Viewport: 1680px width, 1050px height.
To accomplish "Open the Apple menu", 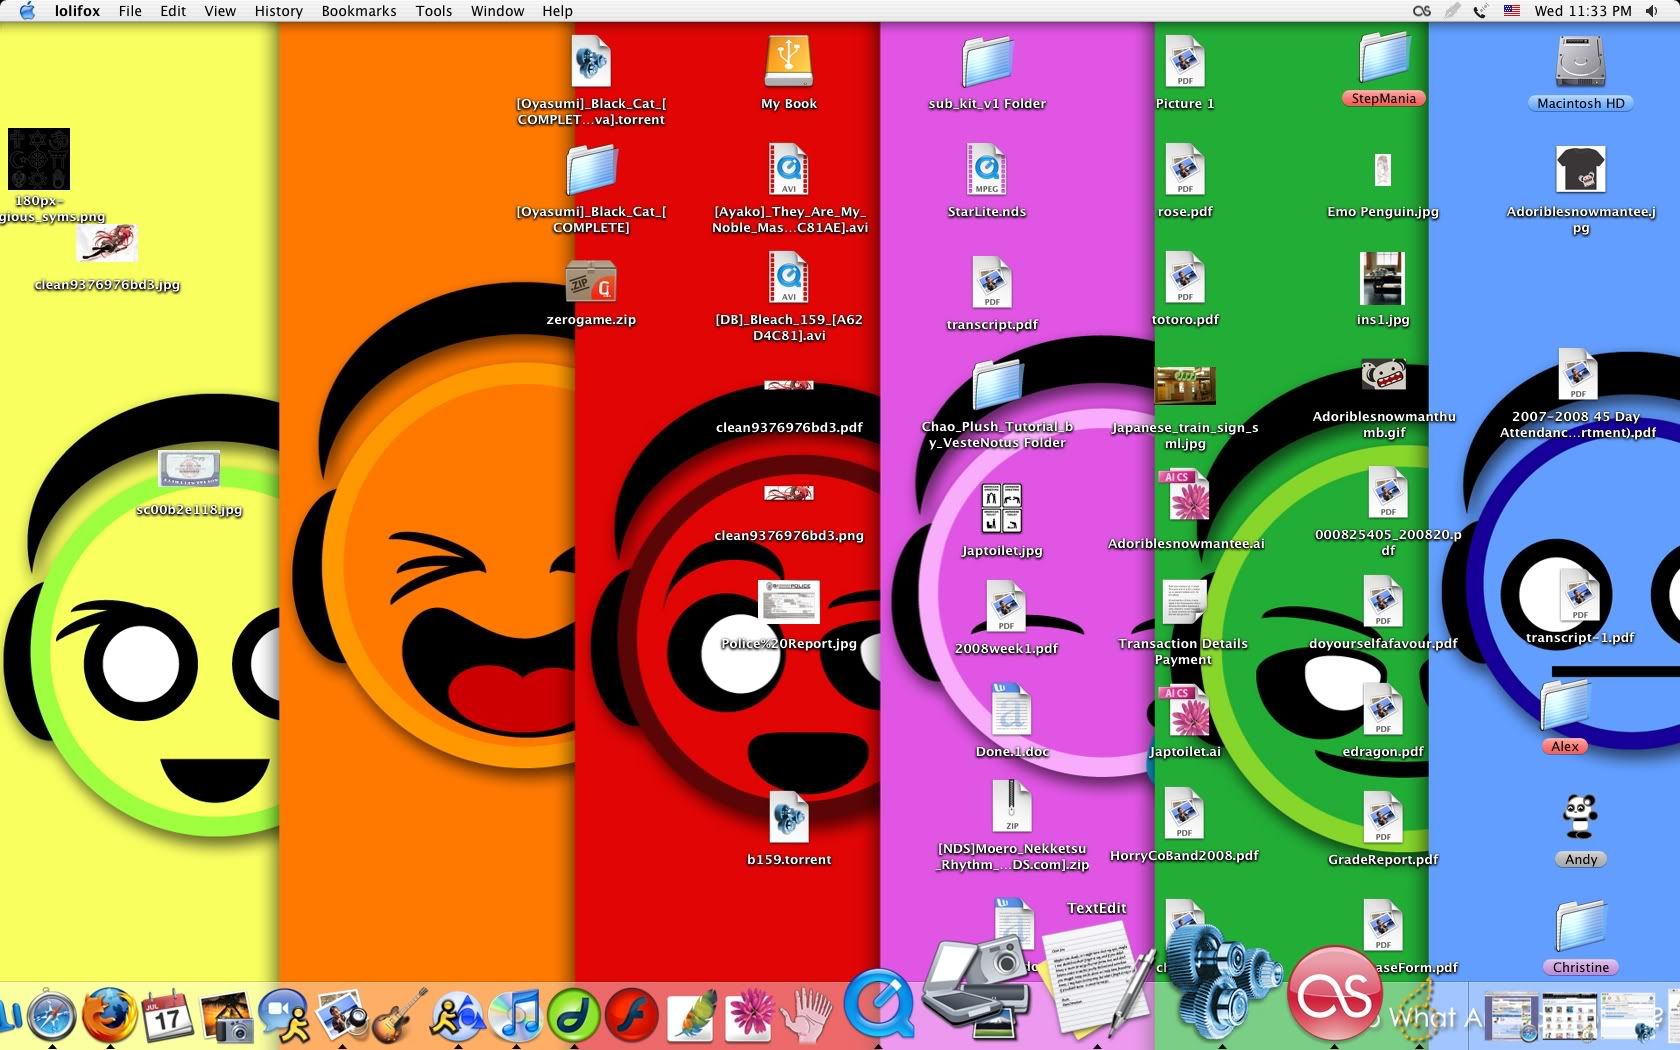I will (x=27, y=11).
